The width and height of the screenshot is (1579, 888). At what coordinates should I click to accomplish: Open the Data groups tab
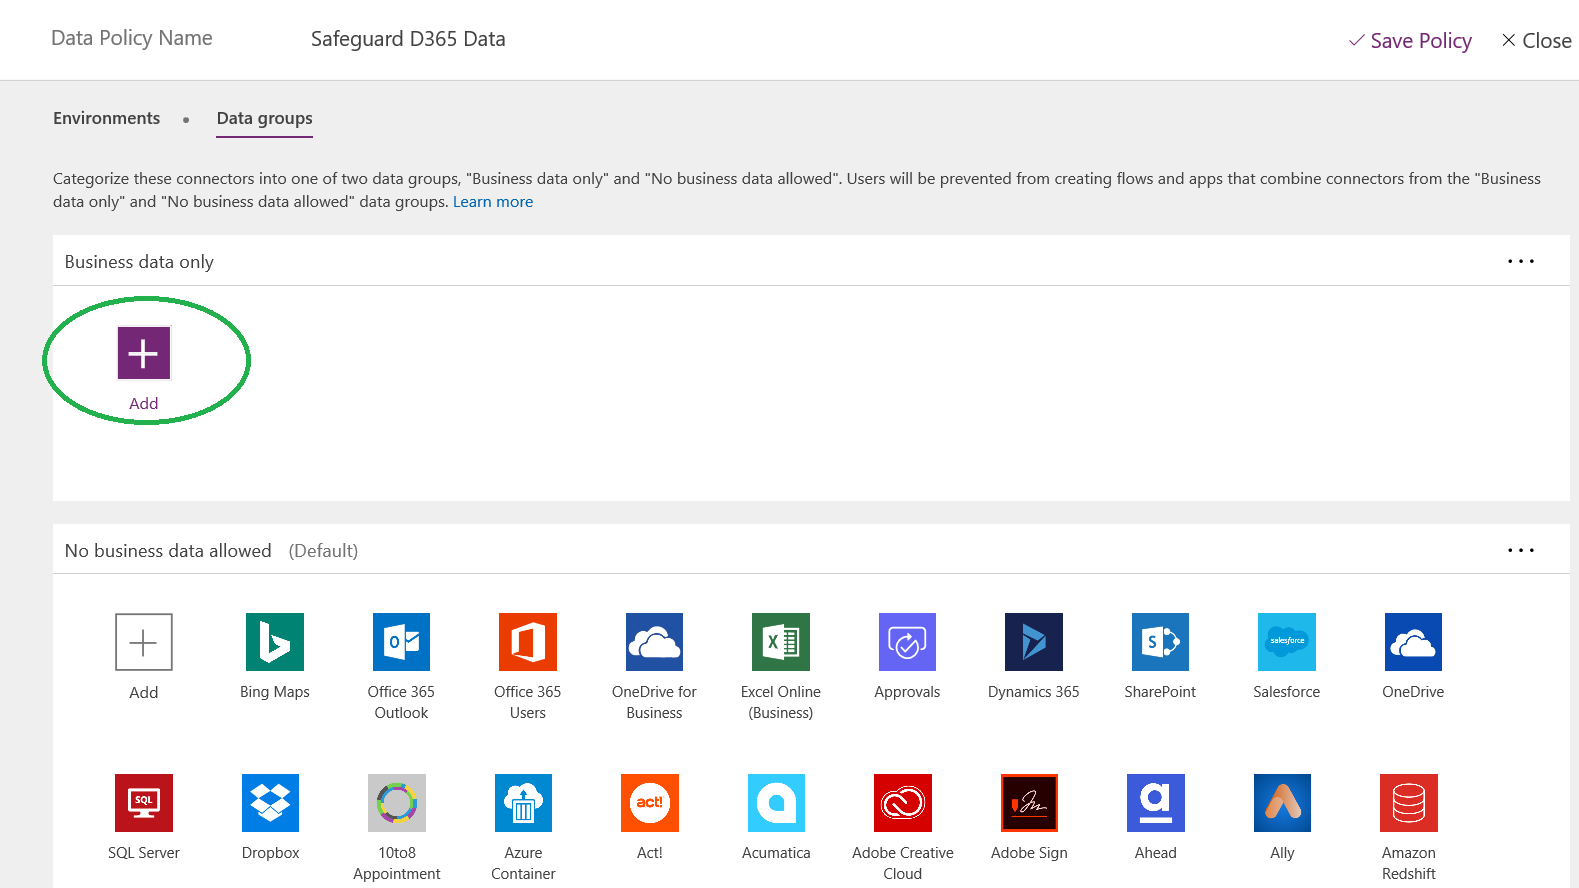(264, 118)
